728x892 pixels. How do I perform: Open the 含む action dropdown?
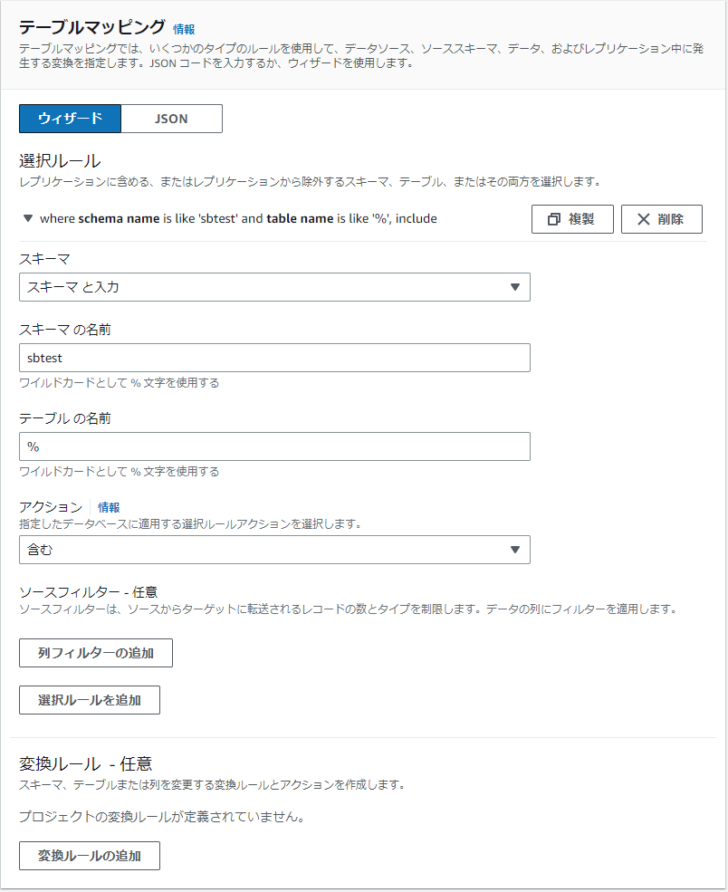click(276, 549)
